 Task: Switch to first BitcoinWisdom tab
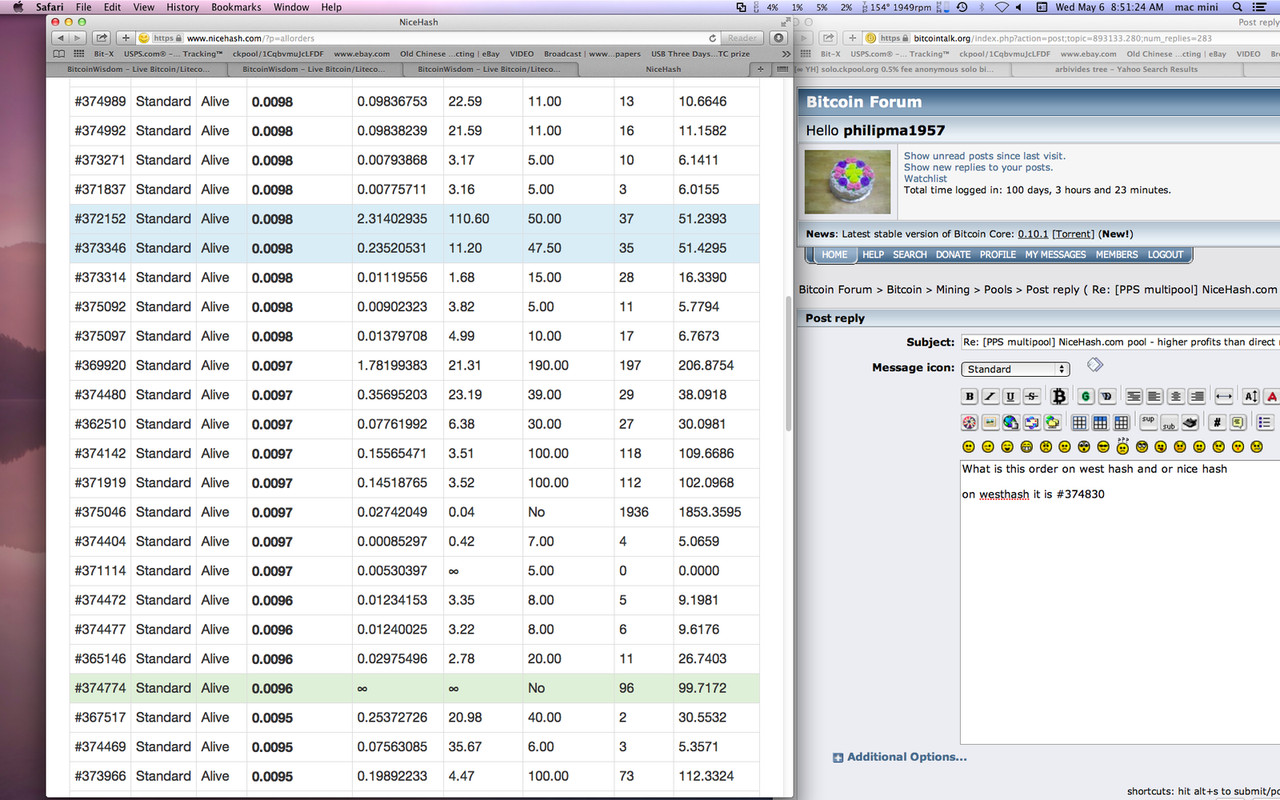tap(137, 69)
